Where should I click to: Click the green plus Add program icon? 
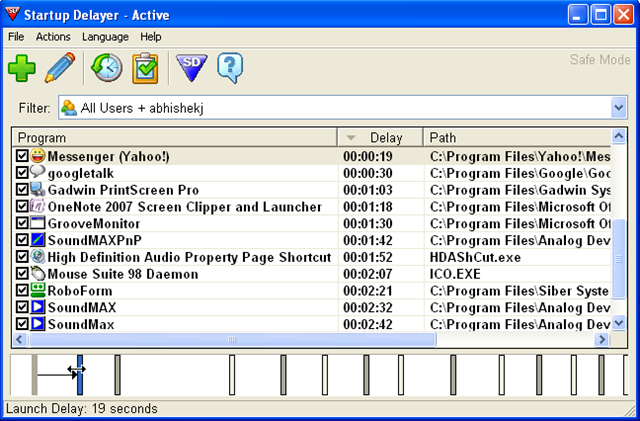point(22,68)
